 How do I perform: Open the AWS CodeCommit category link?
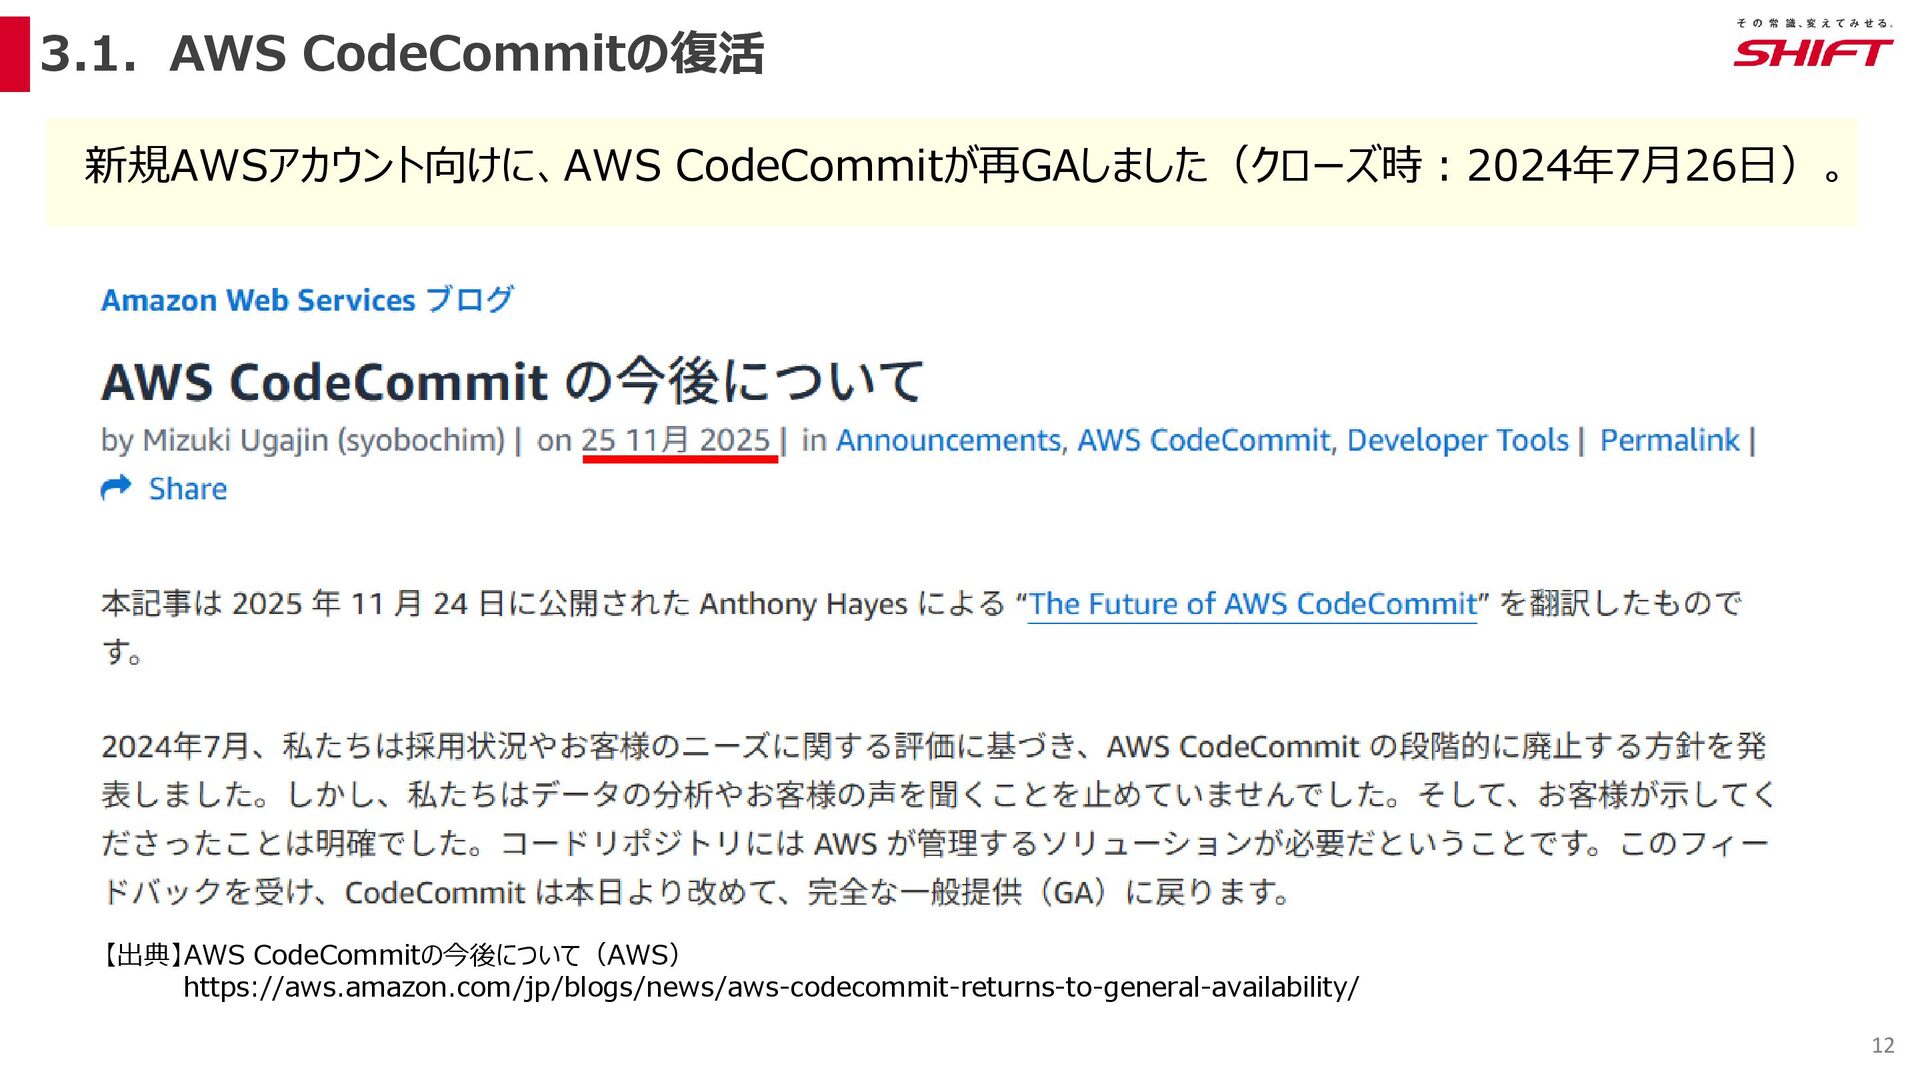coord(1204,440)
